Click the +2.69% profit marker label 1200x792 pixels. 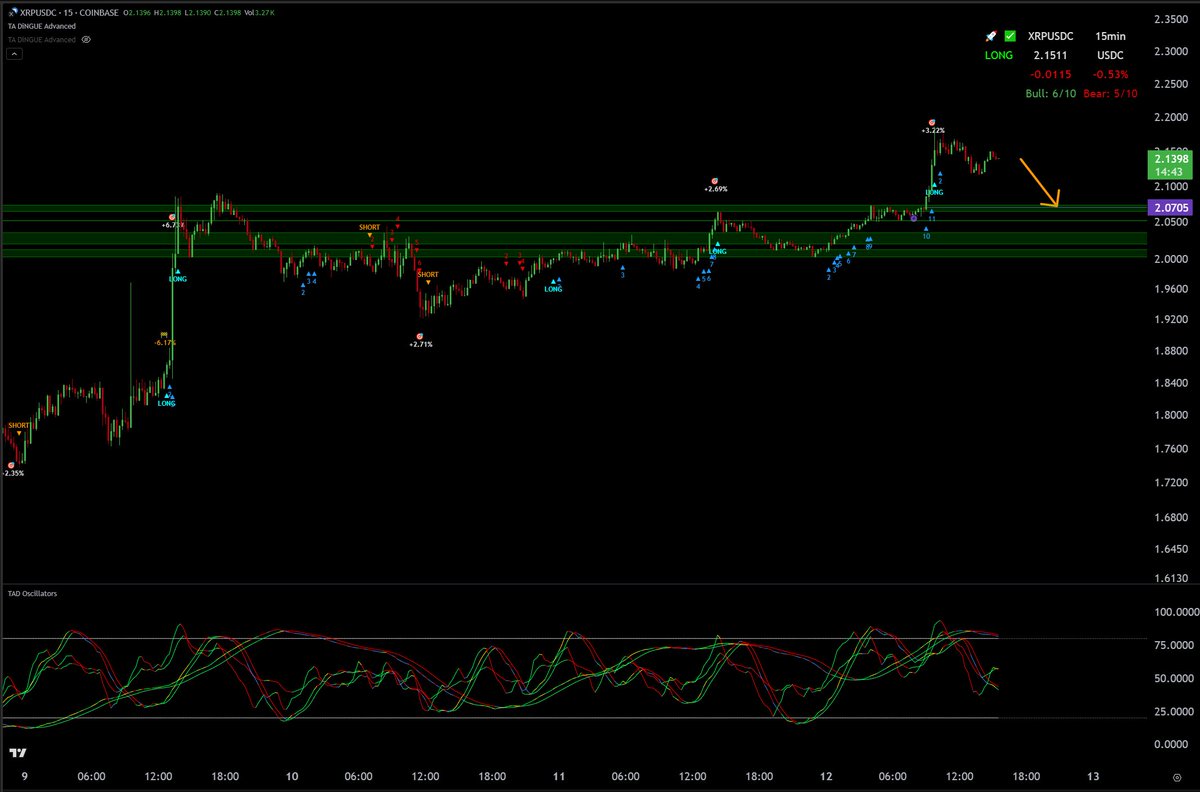tap(715, 188)
